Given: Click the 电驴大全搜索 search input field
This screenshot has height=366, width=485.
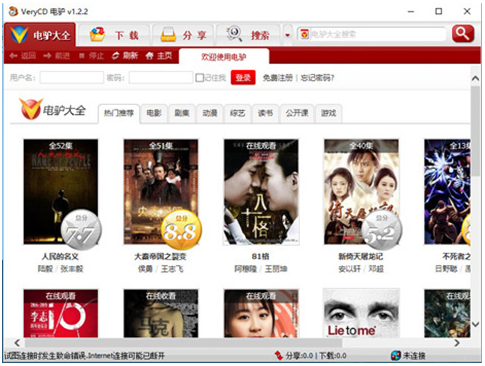Looking at the screenshot, I should tap(378, 34).
